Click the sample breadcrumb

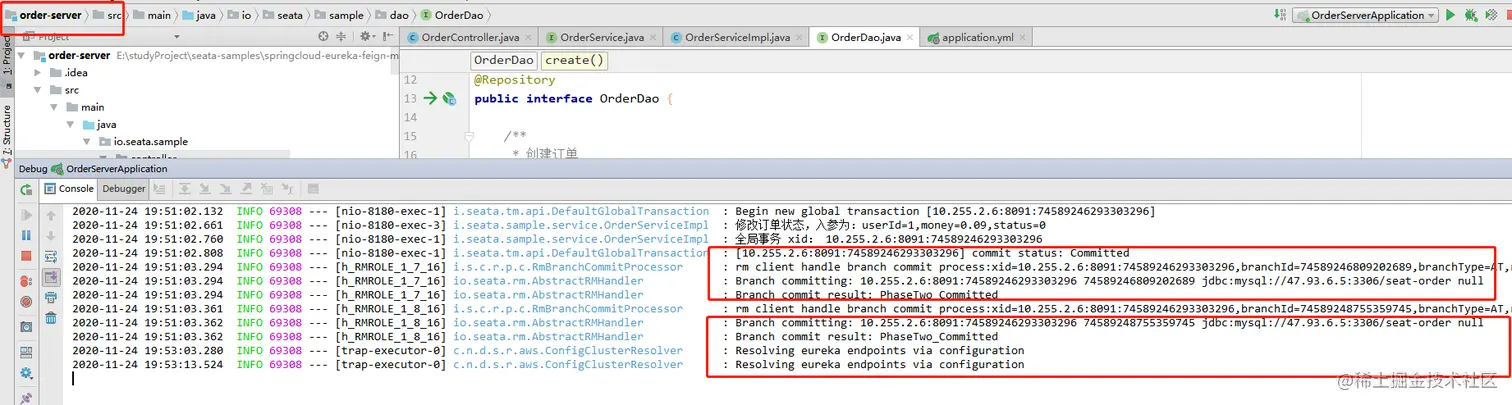coord(338,16)
